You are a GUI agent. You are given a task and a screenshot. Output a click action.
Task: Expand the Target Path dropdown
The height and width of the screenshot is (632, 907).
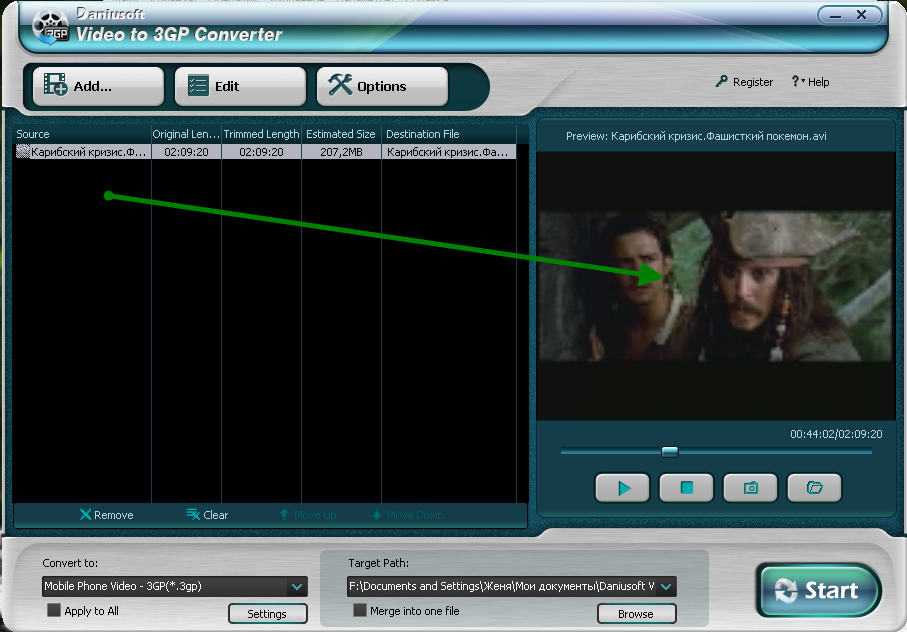[x=666, y=586]
